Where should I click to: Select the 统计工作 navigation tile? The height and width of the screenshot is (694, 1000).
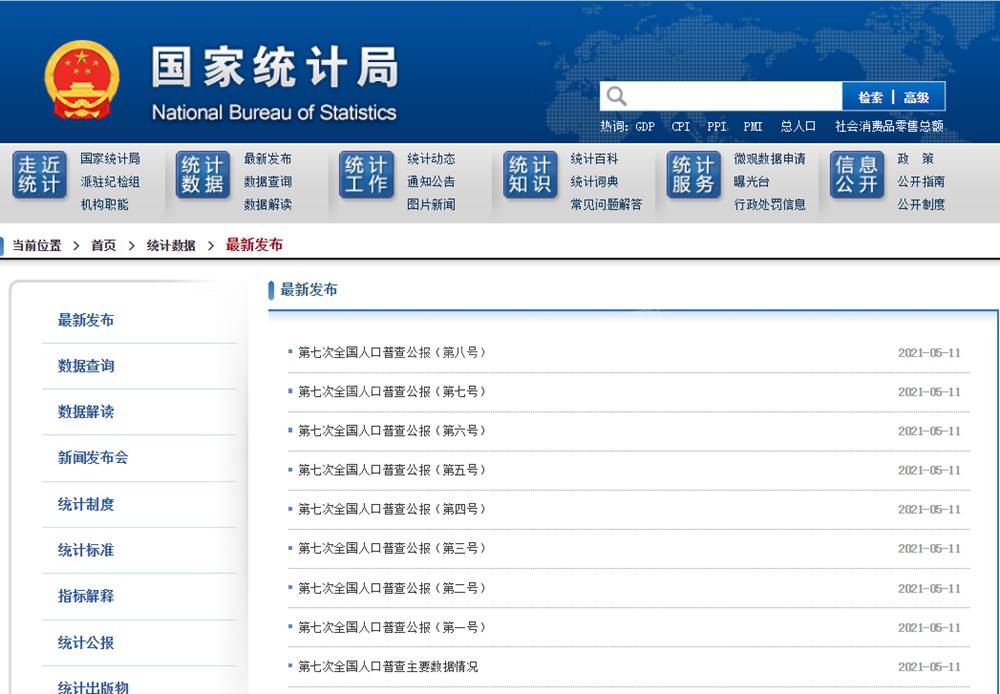366,175
